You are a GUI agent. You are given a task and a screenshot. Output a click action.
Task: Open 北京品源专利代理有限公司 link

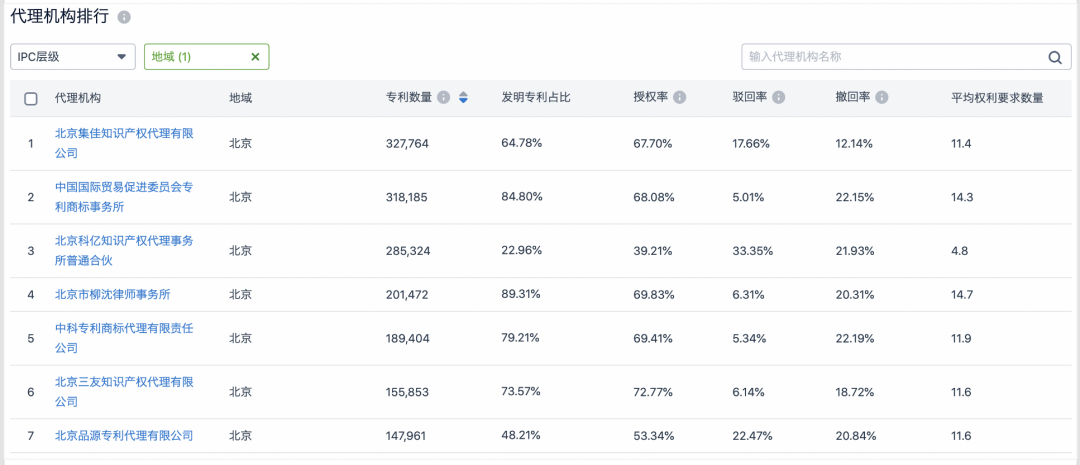[x=123, y=435]
